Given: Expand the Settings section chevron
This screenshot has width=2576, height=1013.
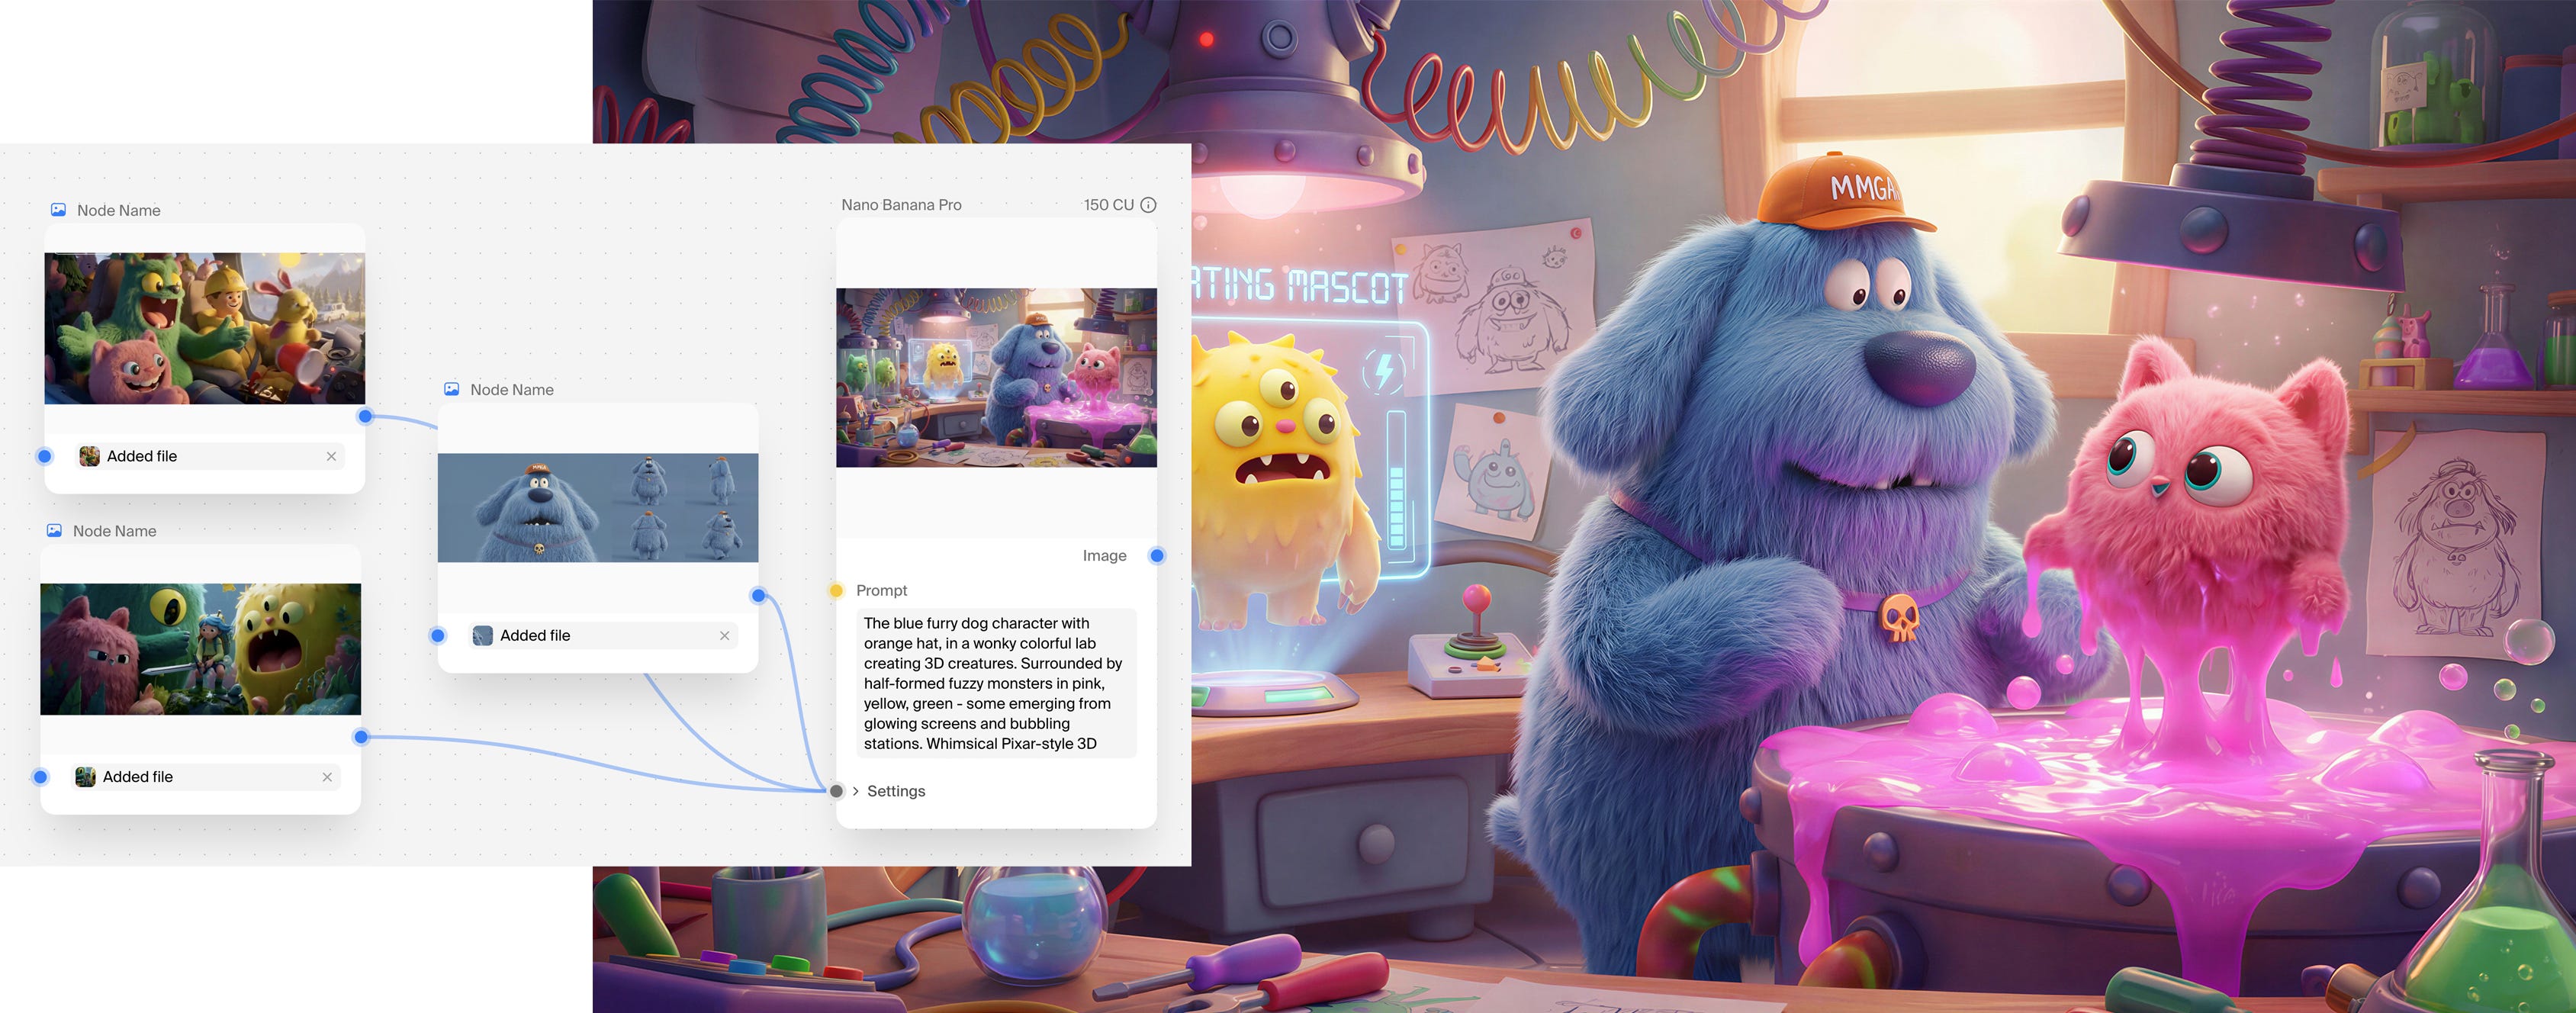Looking at the screenshot, I should click(856, 791).
